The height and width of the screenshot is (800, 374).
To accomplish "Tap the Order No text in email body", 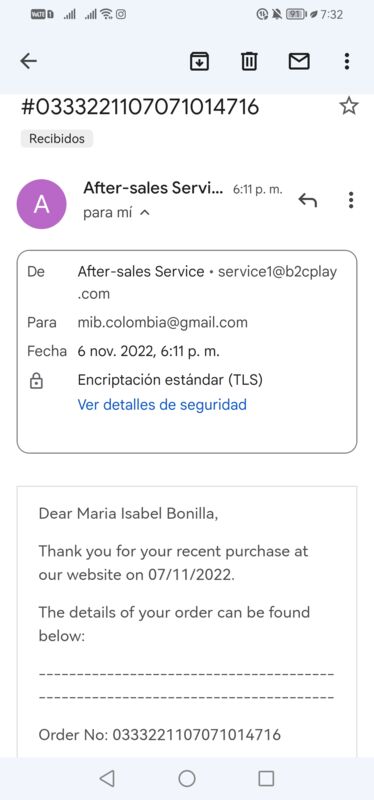I will click(x=160, y=735).
